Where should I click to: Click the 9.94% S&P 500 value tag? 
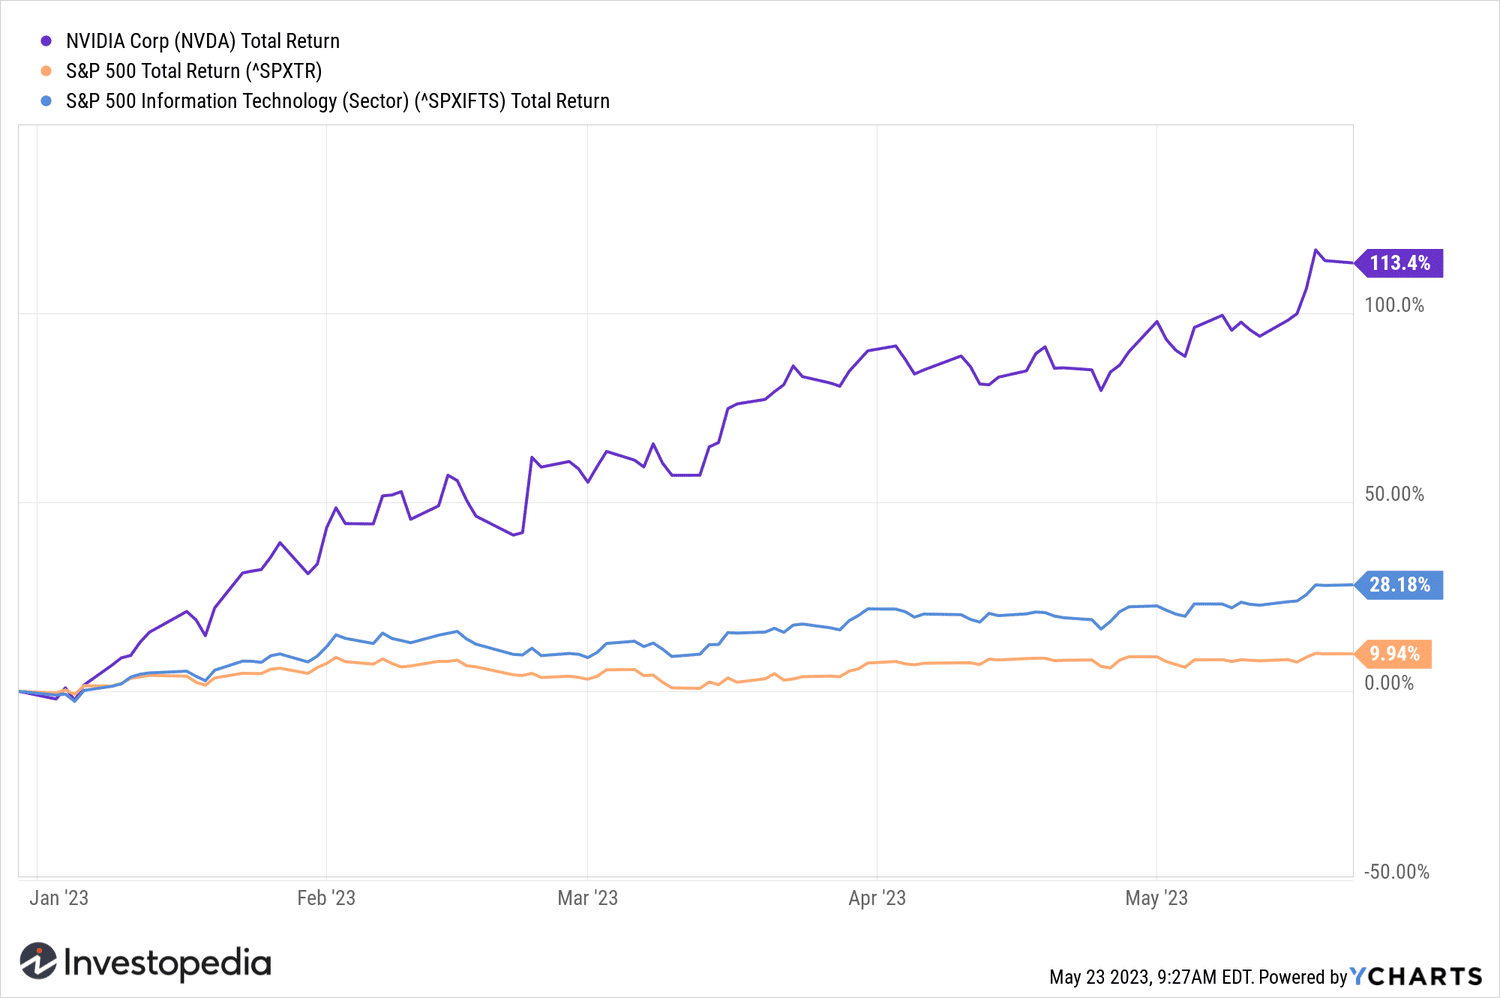coord(1394,654)
